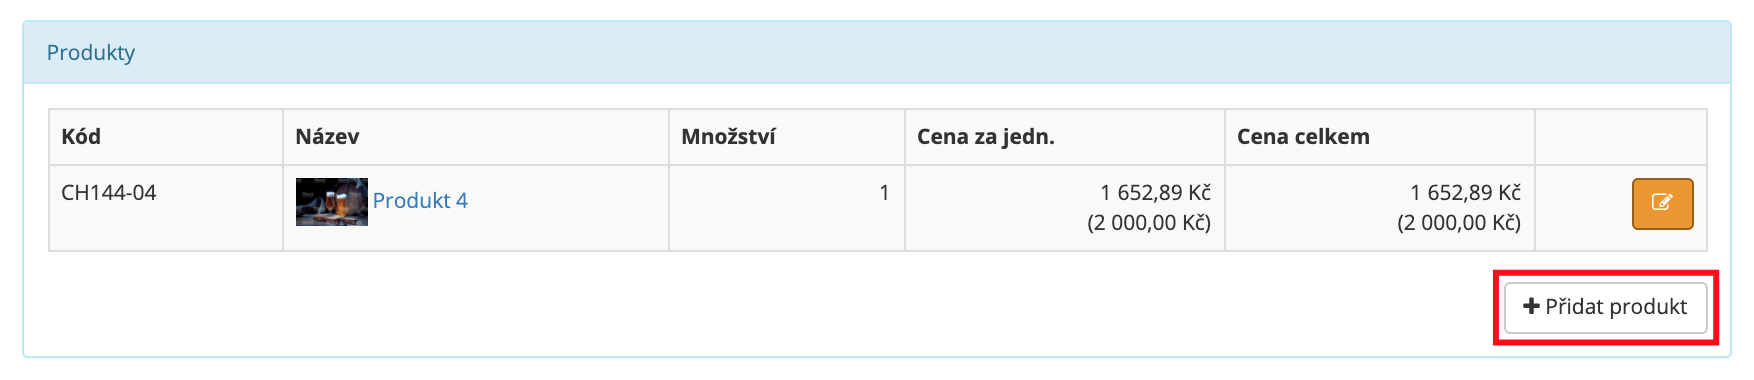Open the Produkt 4 link
The height and width of the screenshot is (380, 1754).
coord(420,200)
